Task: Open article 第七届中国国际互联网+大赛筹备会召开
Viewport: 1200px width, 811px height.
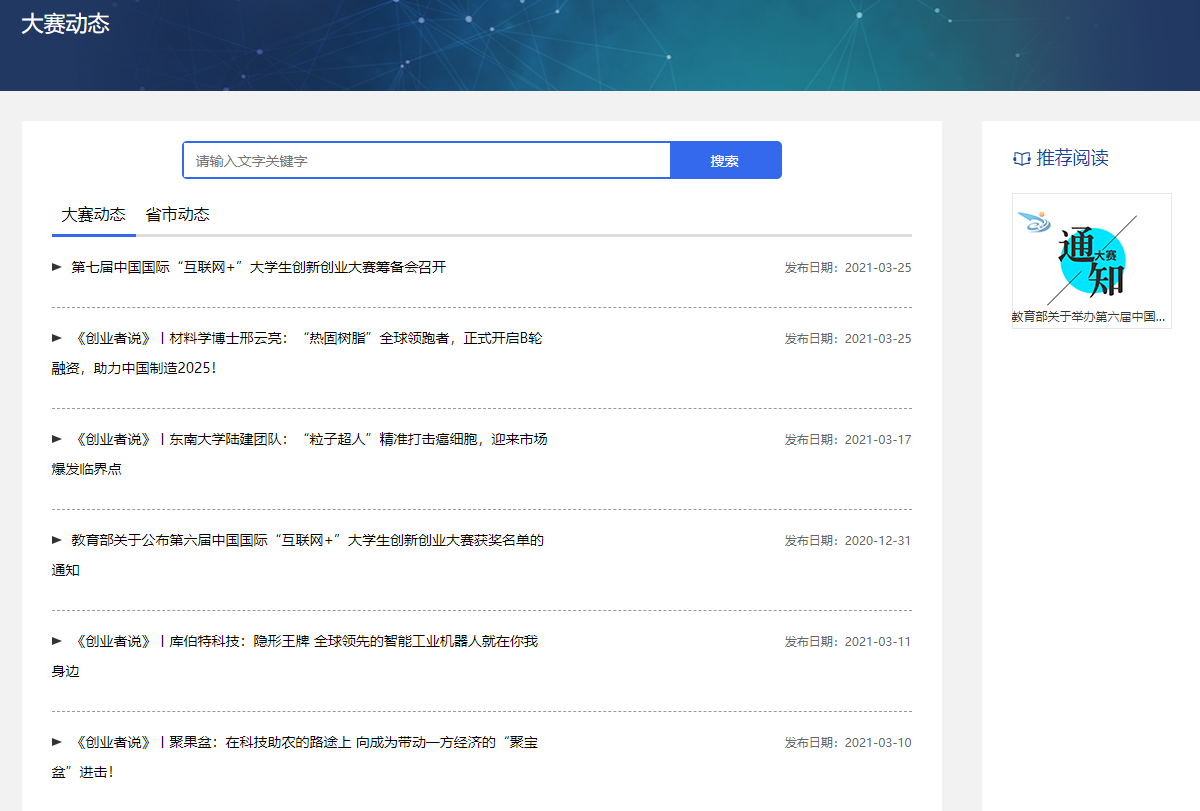Action: tap(258, 267)
